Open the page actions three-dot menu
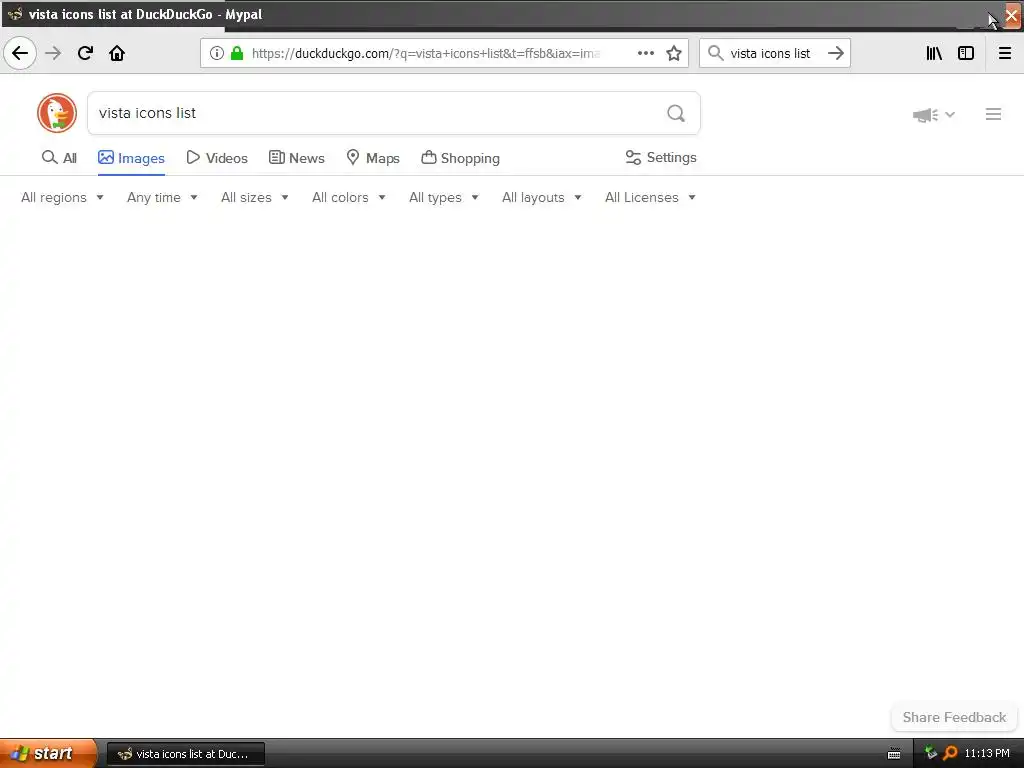This screenshot has width=1024, height=768. [646, 53]
